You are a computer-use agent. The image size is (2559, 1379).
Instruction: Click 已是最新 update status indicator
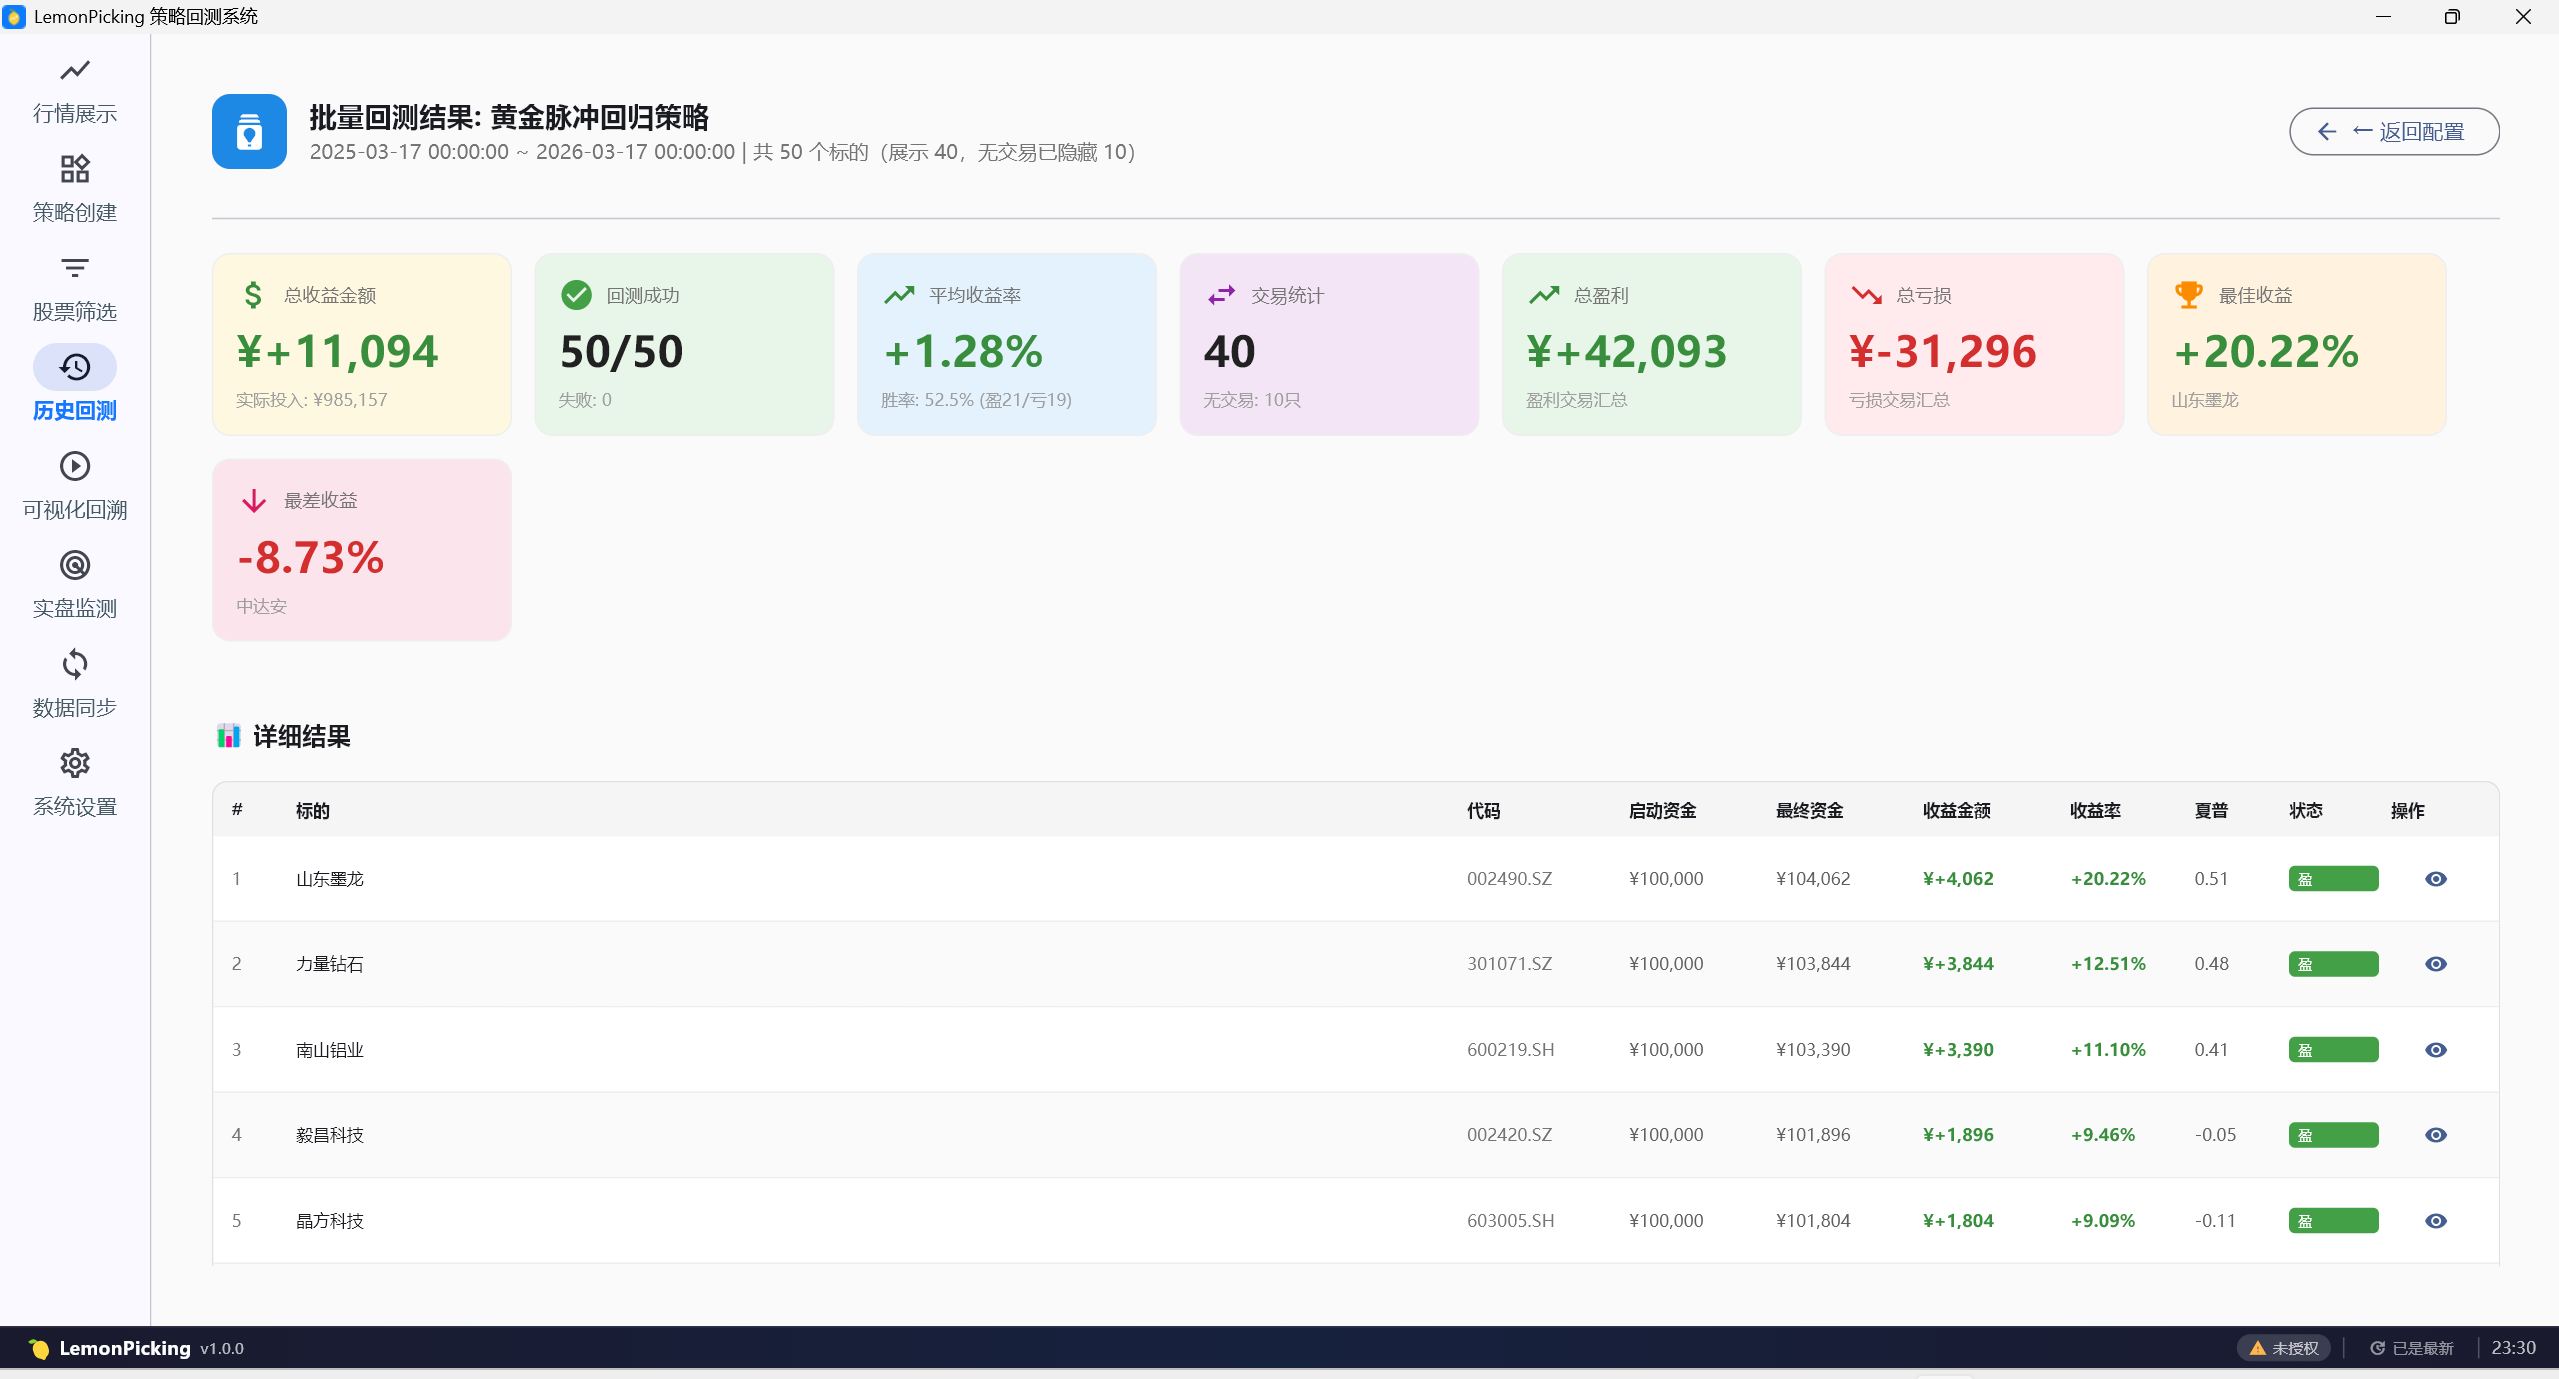pyautogui.click(x=2411, y=1348)
